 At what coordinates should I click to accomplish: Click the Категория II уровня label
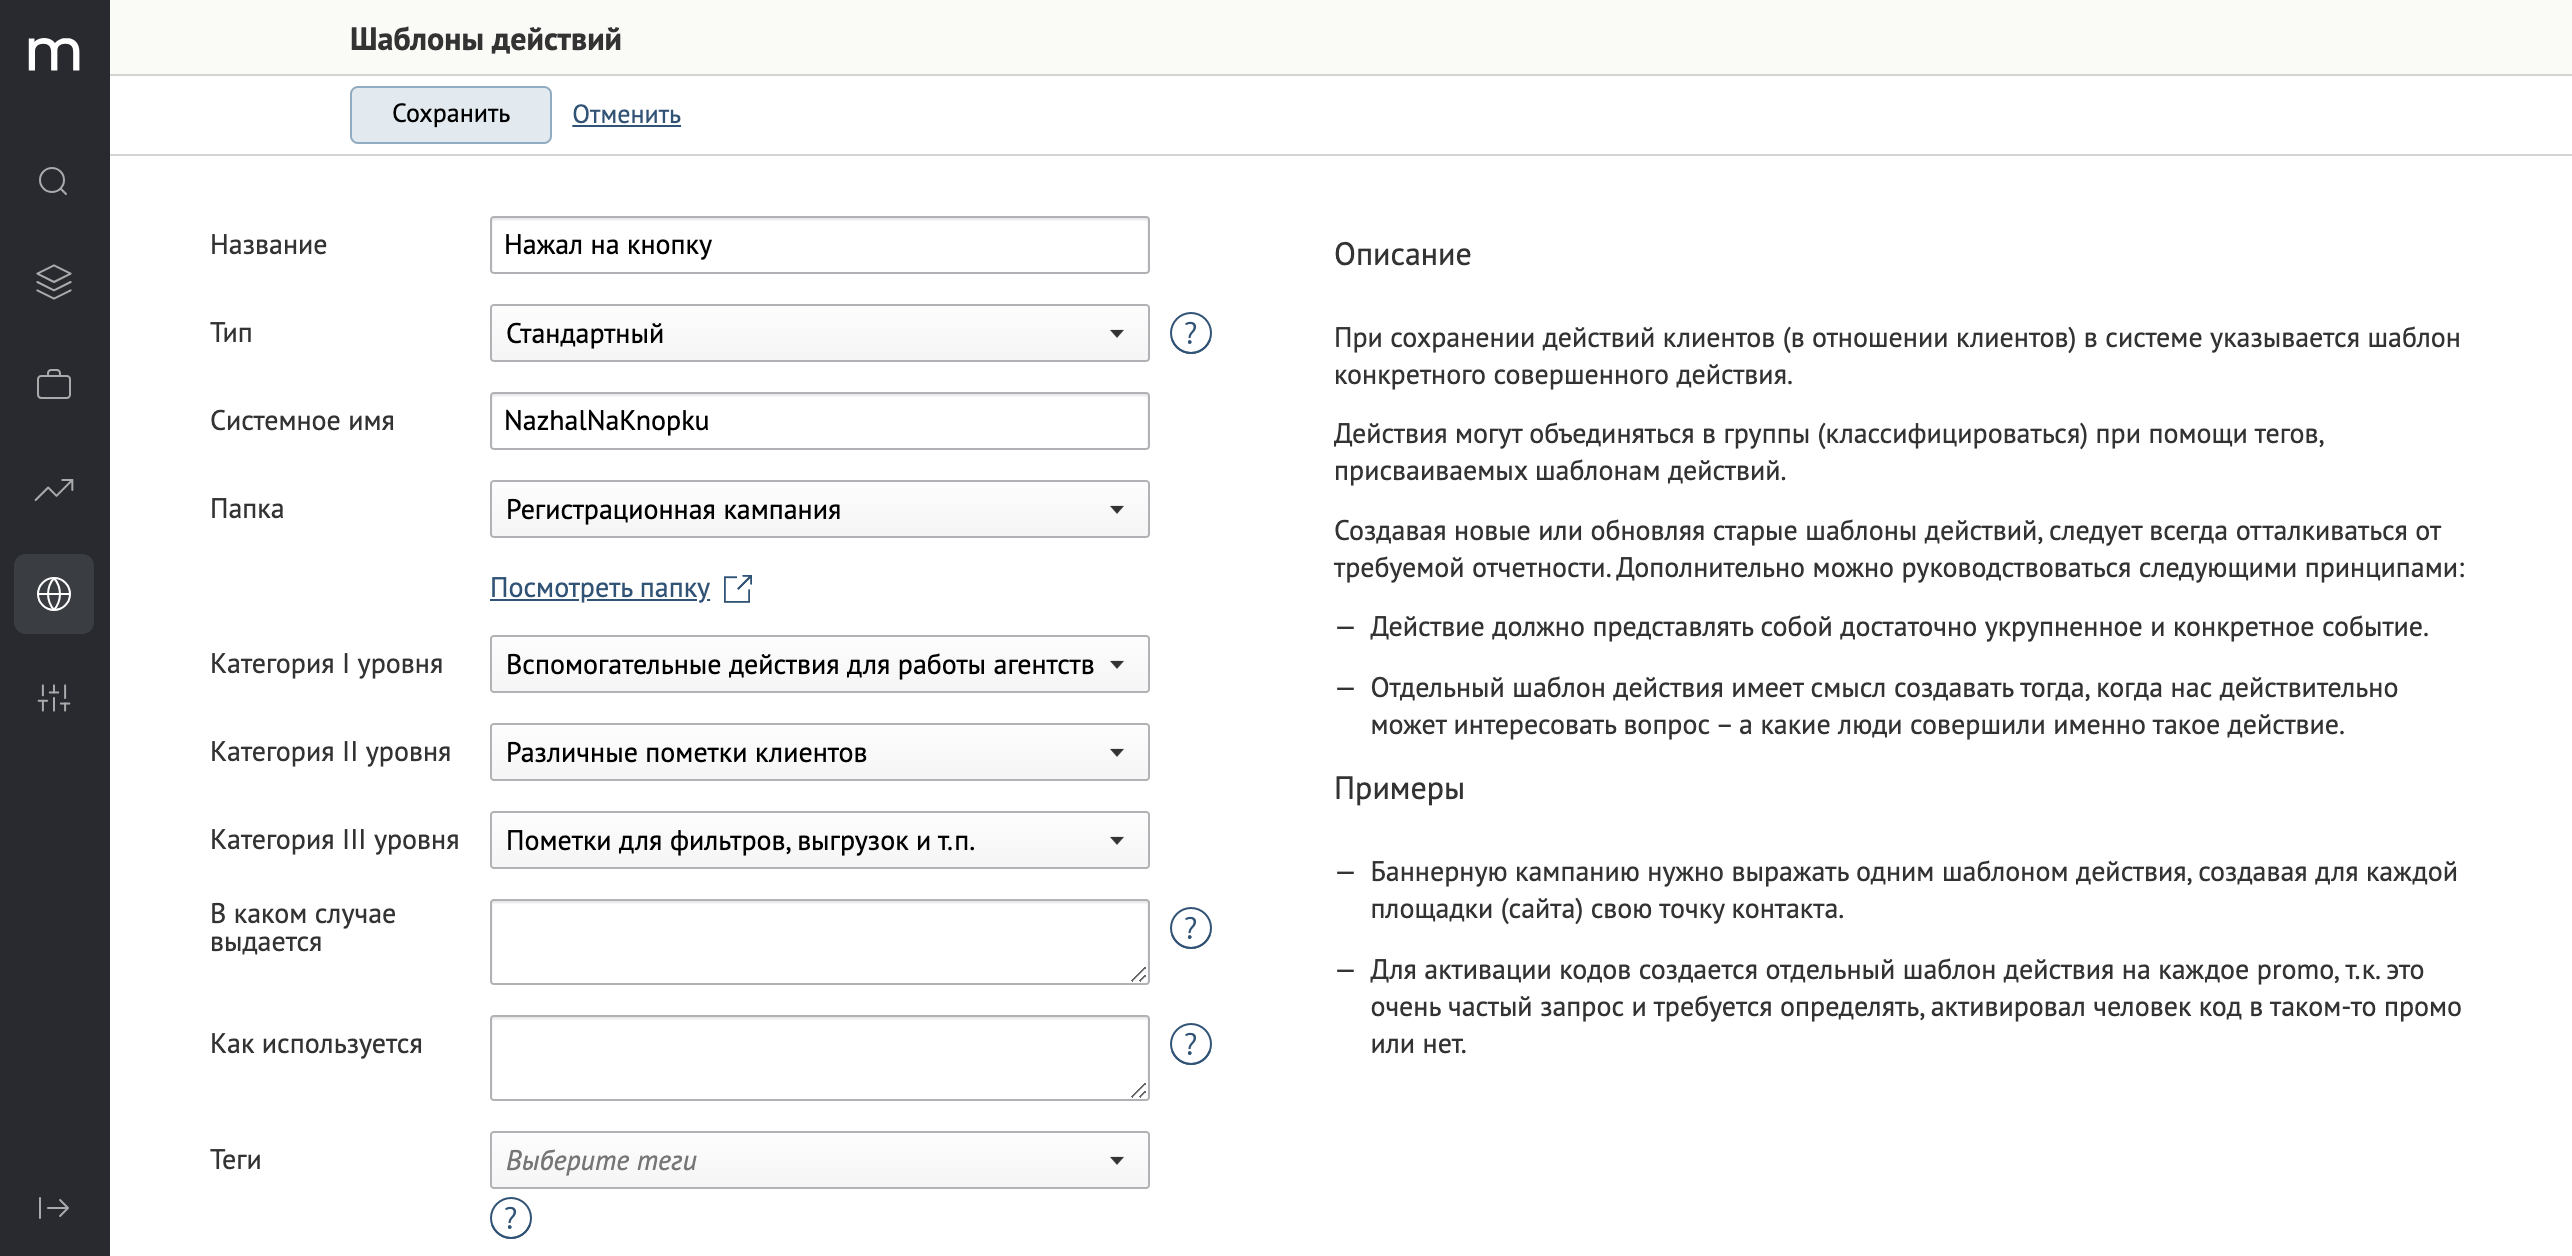[330, 752]
